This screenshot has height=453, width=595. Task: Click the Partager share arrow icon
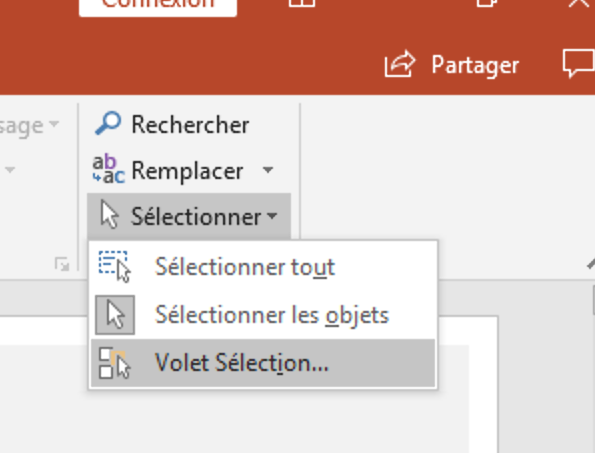(x=400, y=64)
